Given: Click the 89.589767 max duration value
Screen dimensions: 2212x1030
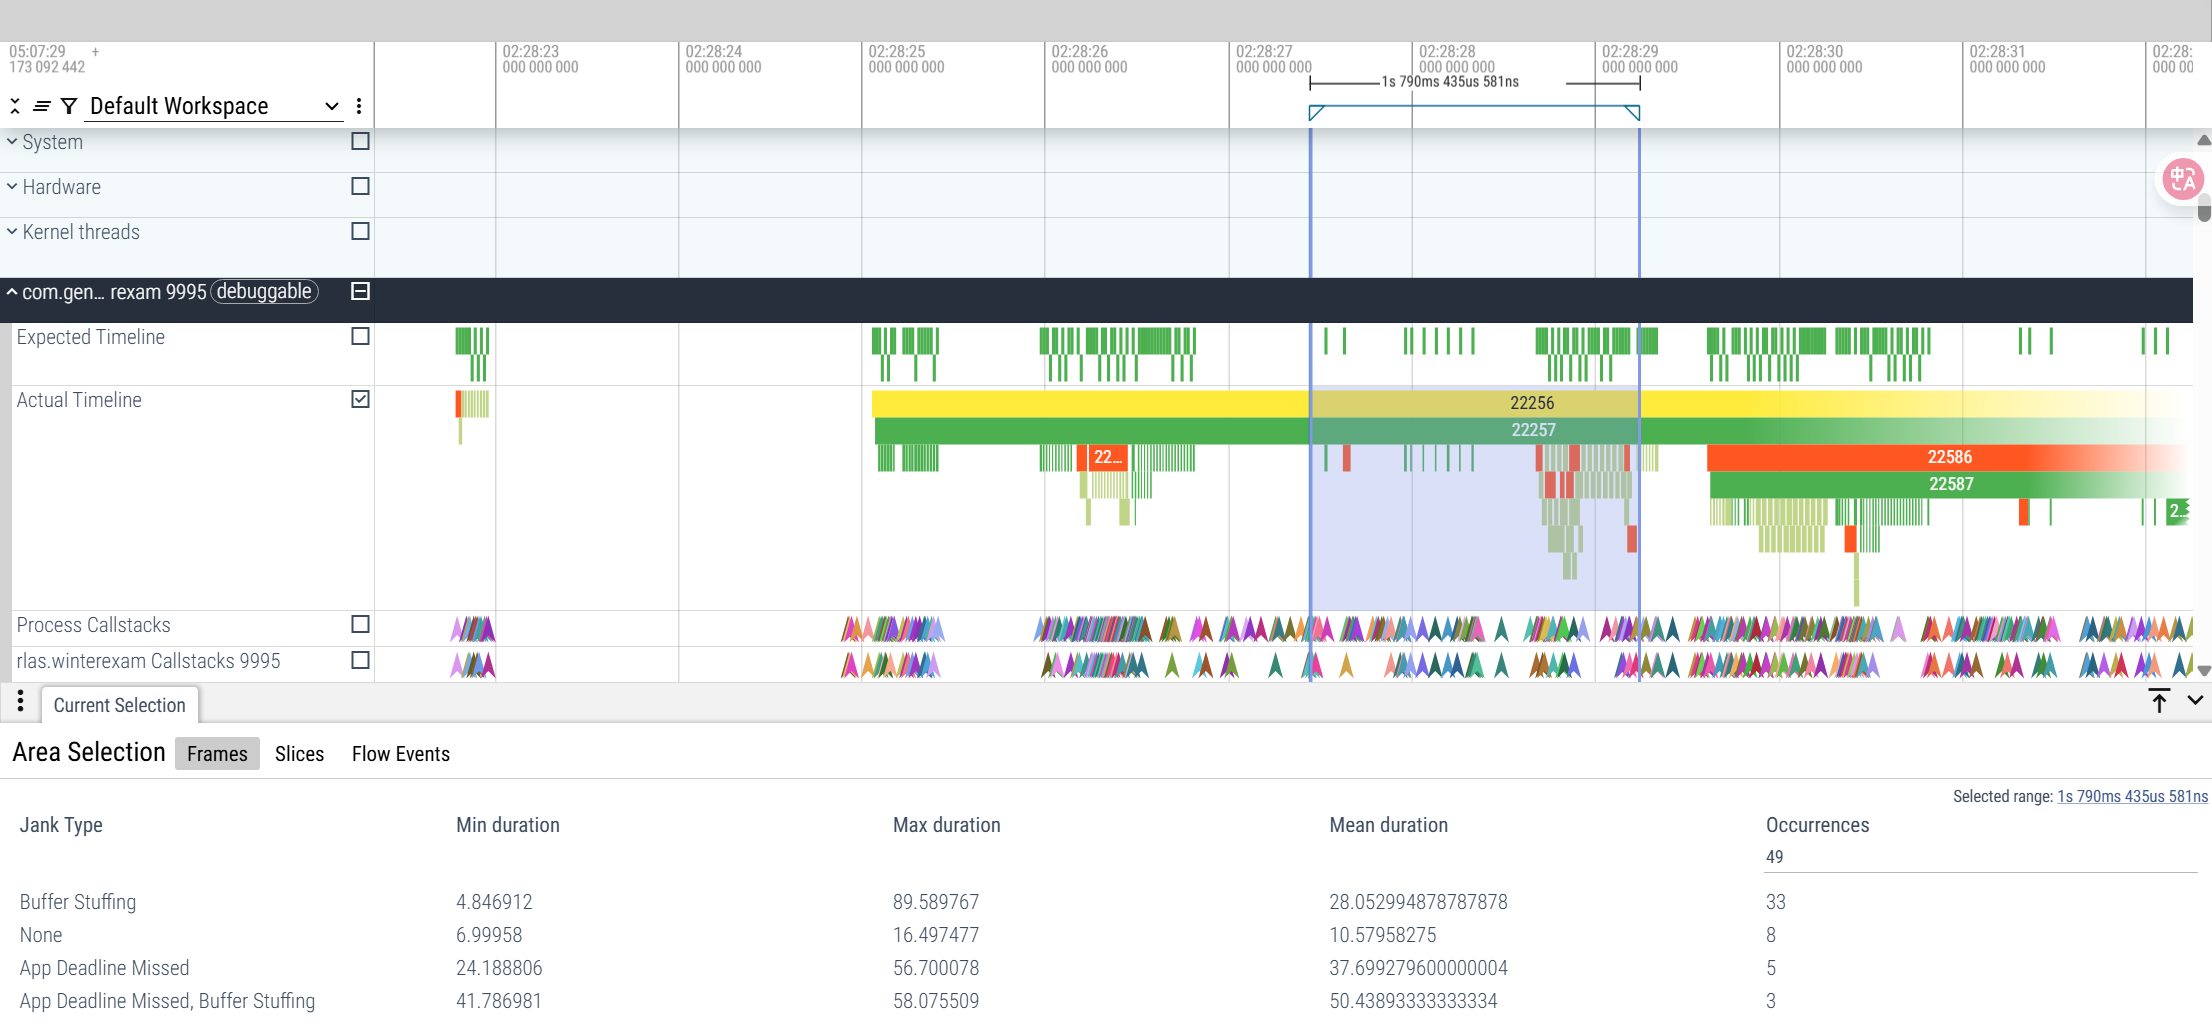Looking at the screenshot, I should 936,902.
